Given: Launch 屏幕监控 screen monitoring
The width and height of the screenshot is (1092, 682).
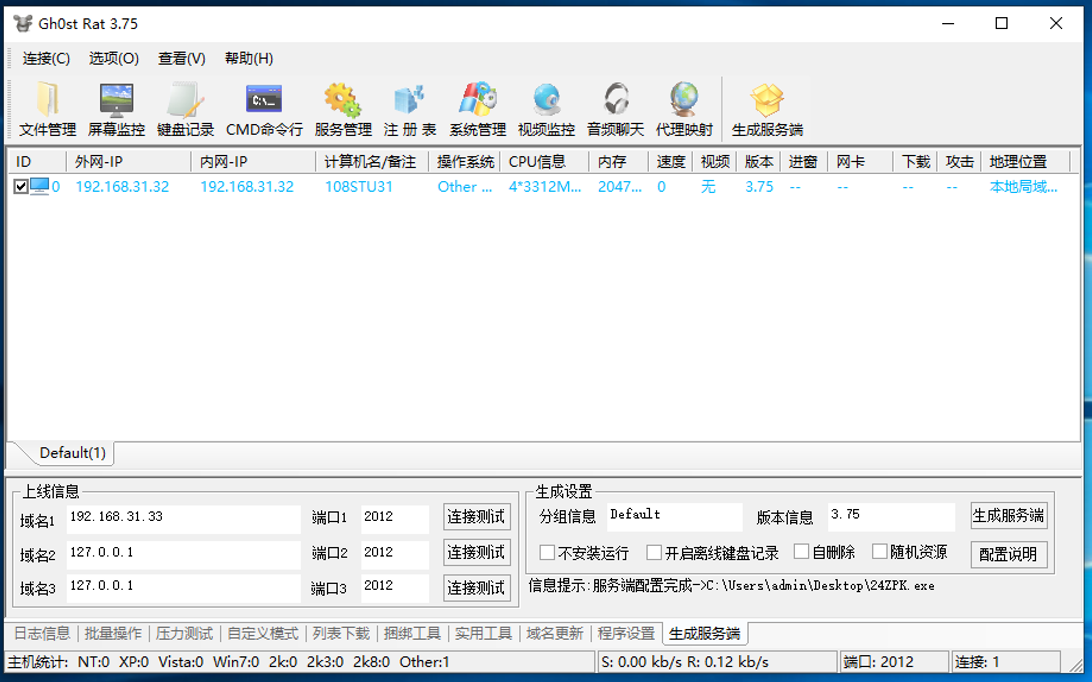Looking at the screenshot, I should [116, 109].
